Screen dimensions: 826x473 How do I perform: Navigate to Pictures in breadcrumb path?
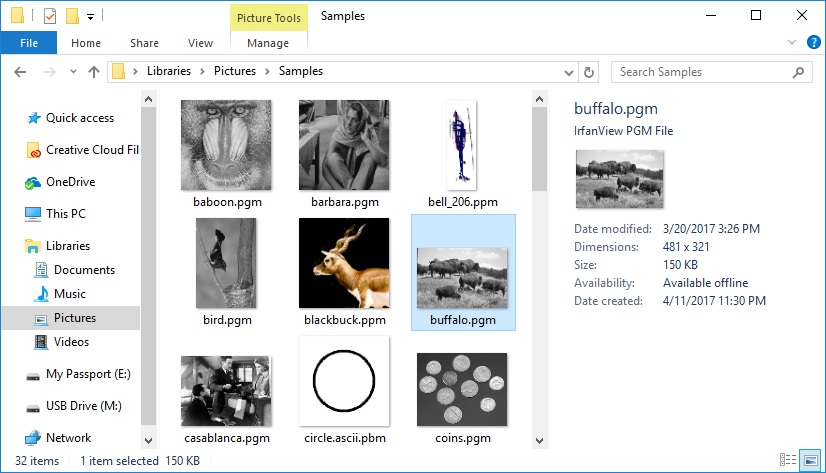[235, 71]
